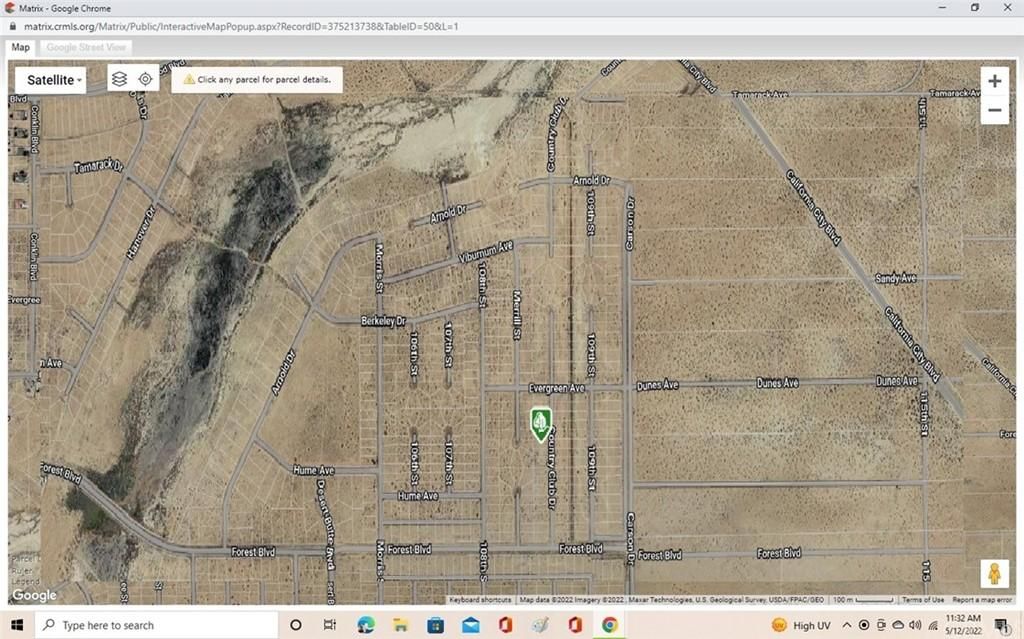The image size is (1024, 639).
Task: Launch the Mail app in taskbar
Action: point(470,625)
